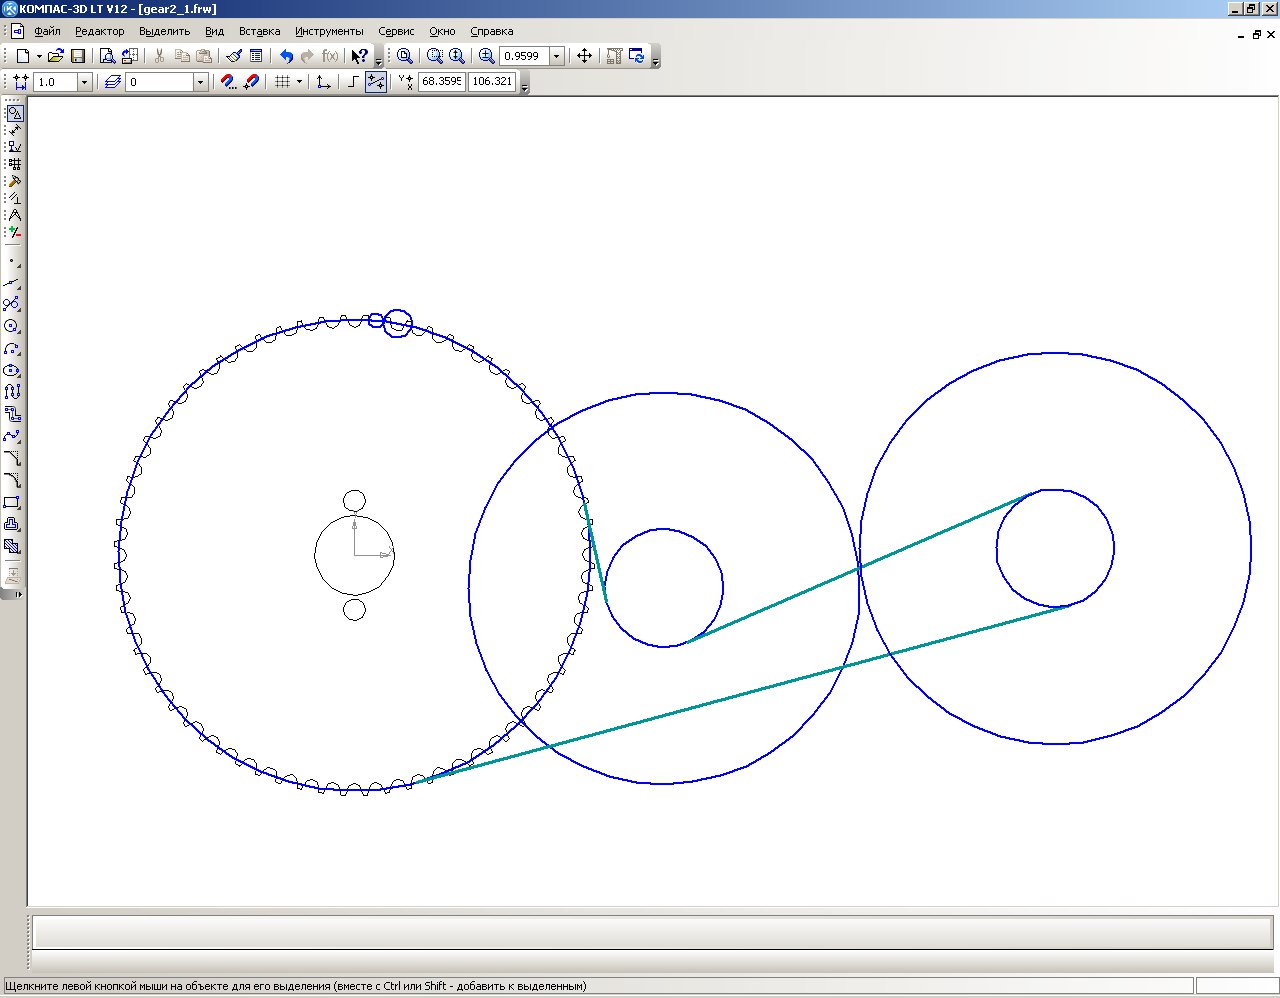Activate the Pan view tool

tap(584, 56)
